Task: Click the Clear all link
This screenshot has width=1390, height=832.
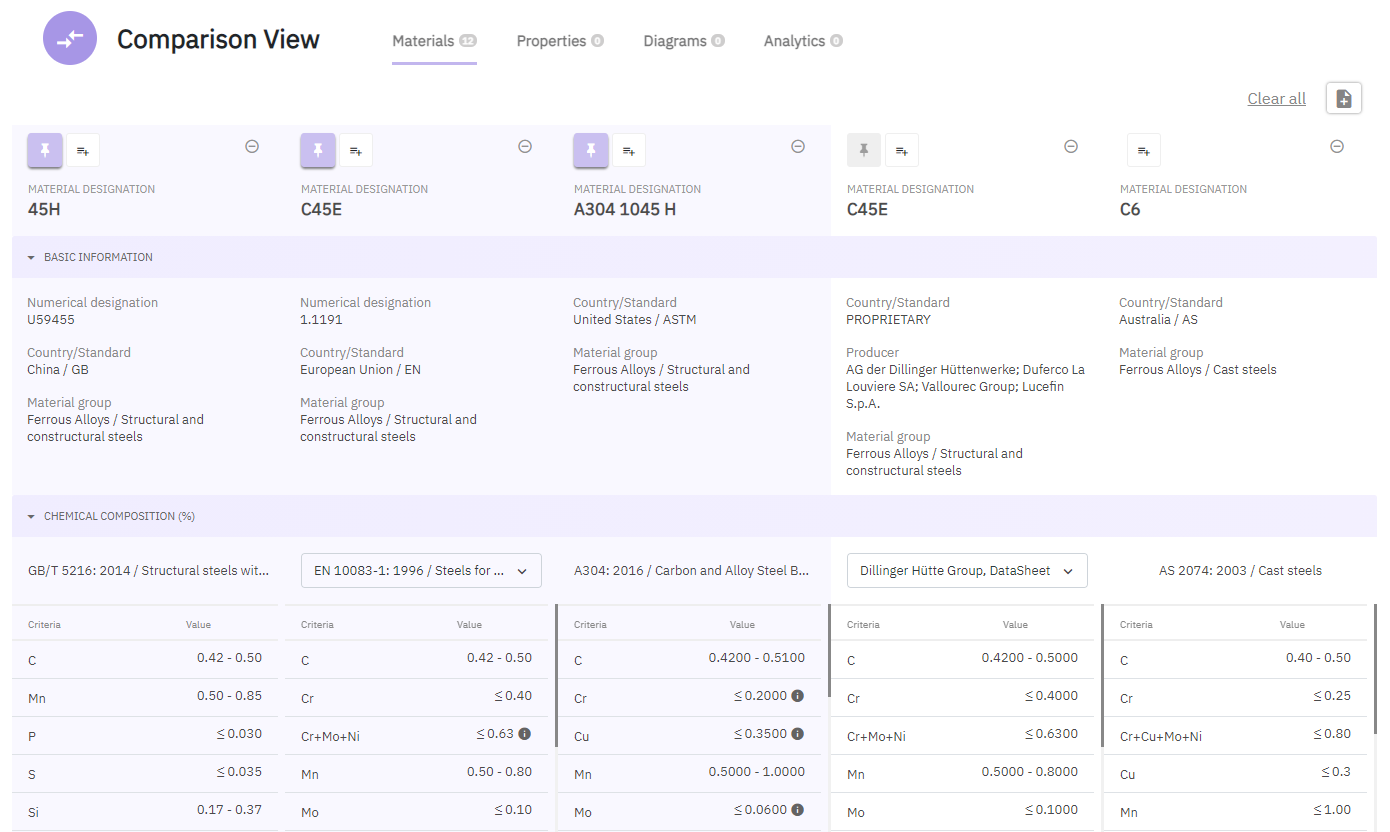Action: pos(1276,98)
